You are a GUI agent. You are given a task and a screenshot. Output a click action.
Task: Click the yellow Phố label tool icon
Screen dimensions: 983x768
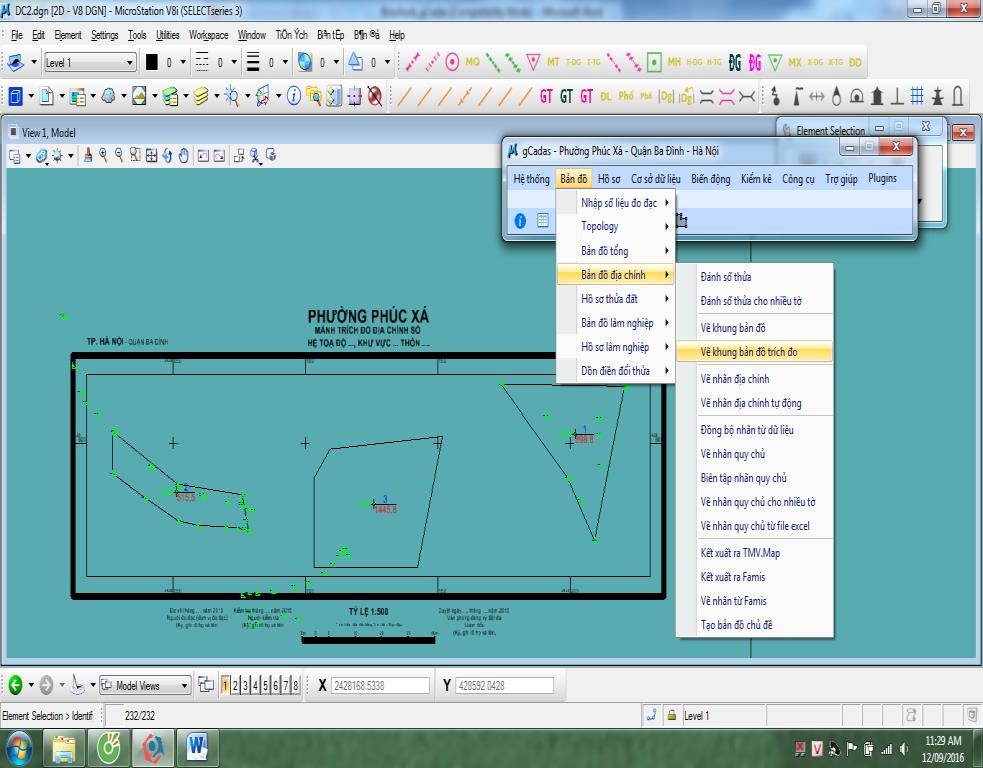point(626,96)
